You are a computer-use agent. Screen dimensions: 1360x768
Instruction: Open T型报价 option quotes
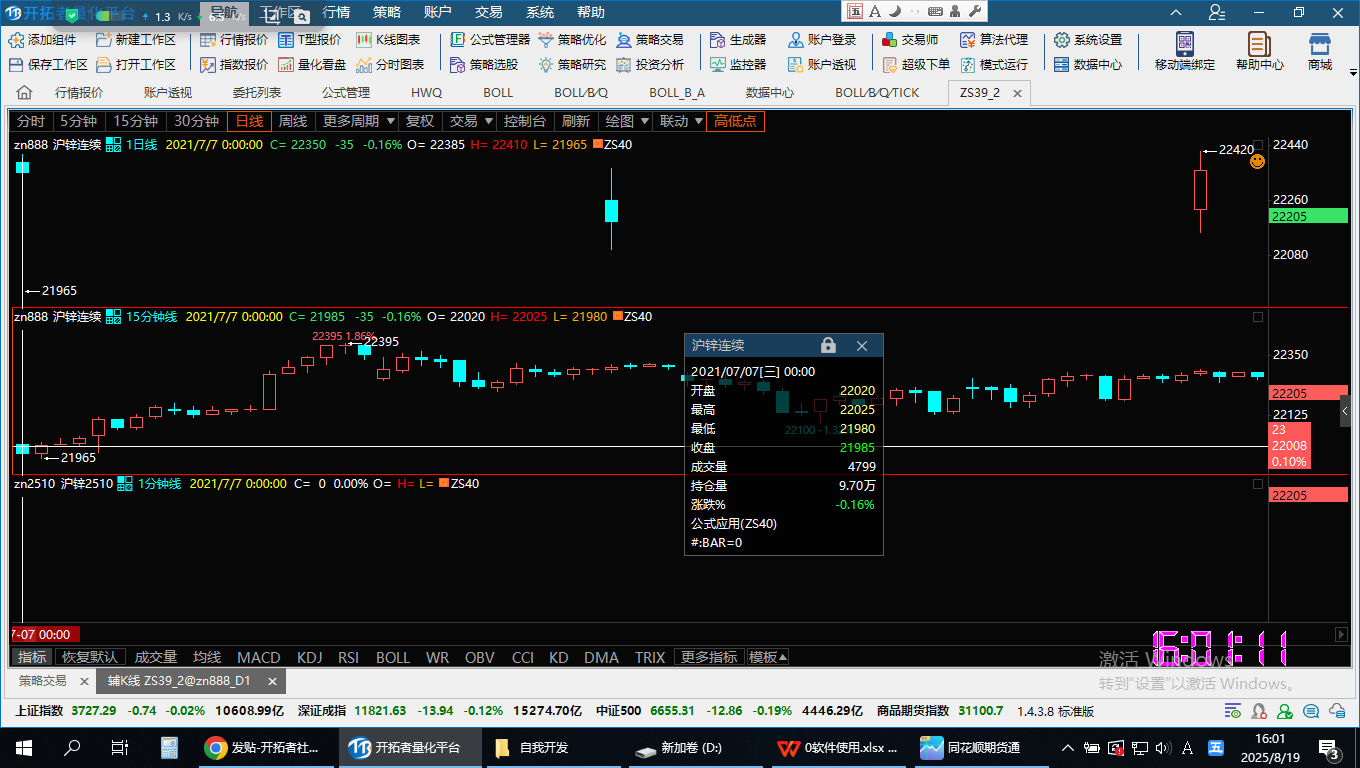tap(309, 40)
